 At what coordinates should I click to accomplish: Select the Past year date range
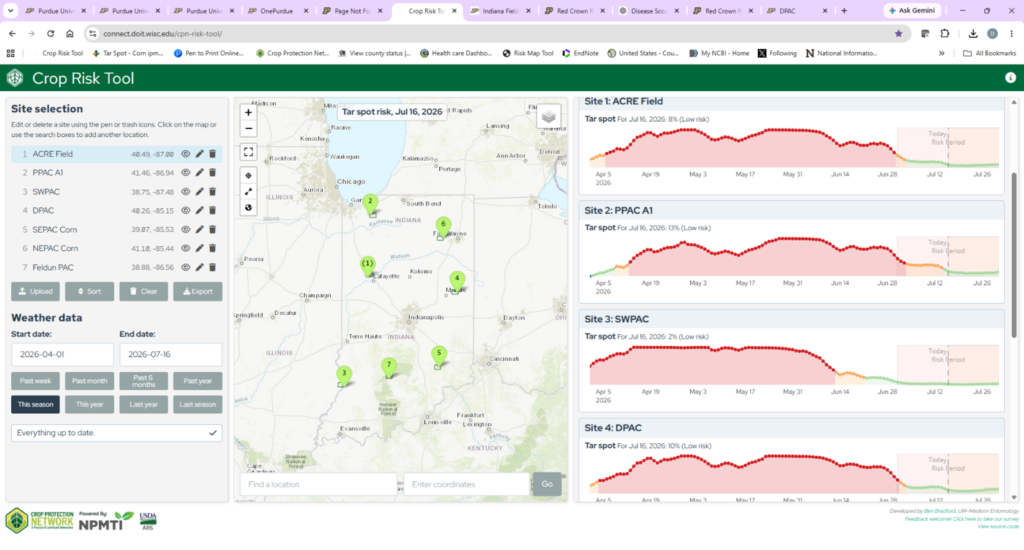click(x=198, y=381)
